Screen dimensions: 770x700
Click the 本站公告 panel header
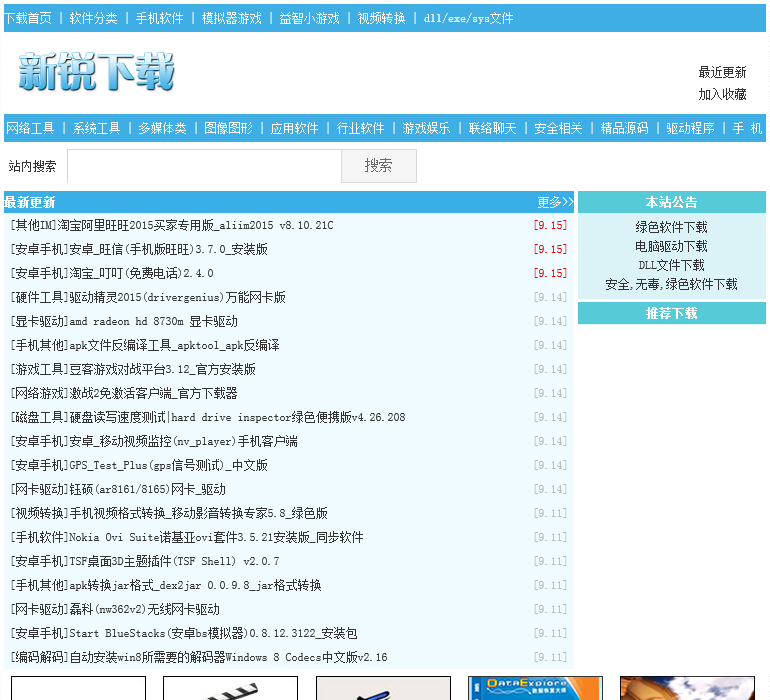(x=672, y=202)
